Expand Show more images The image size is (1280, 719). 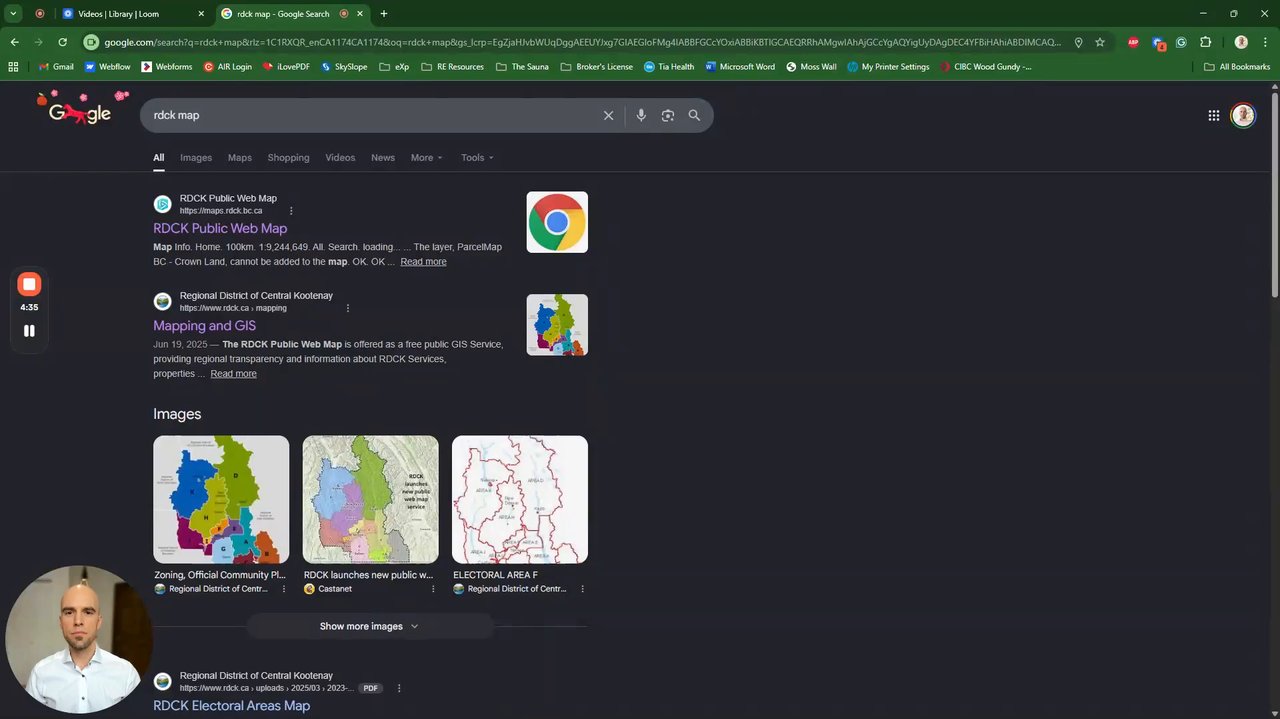[x=370, y=626]
